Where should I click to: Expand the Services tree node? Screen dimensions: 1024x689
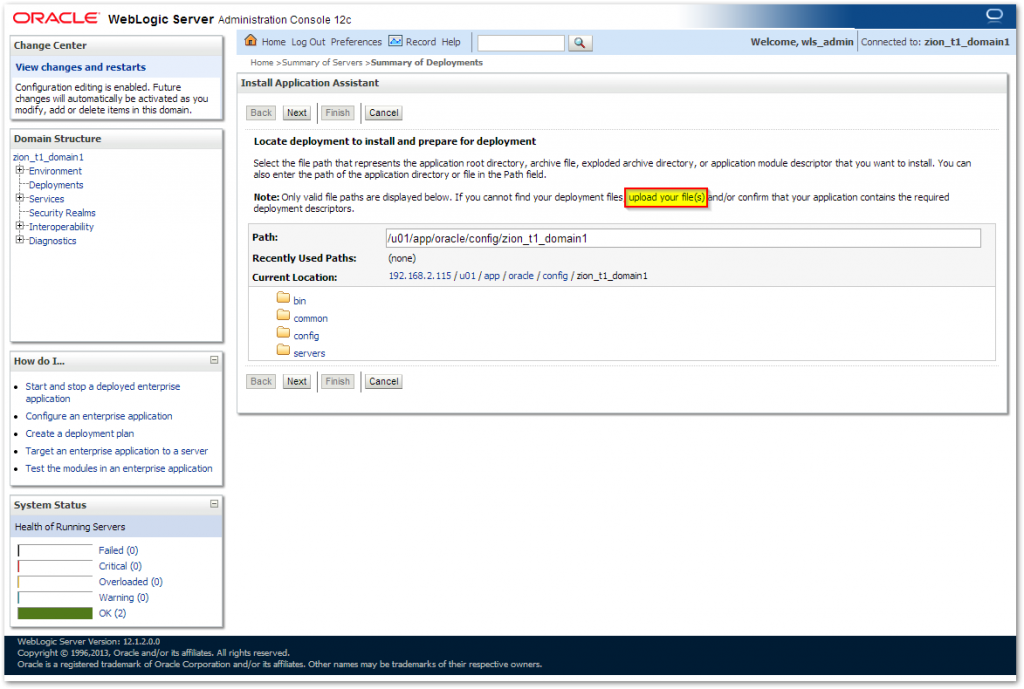(20, 199)
